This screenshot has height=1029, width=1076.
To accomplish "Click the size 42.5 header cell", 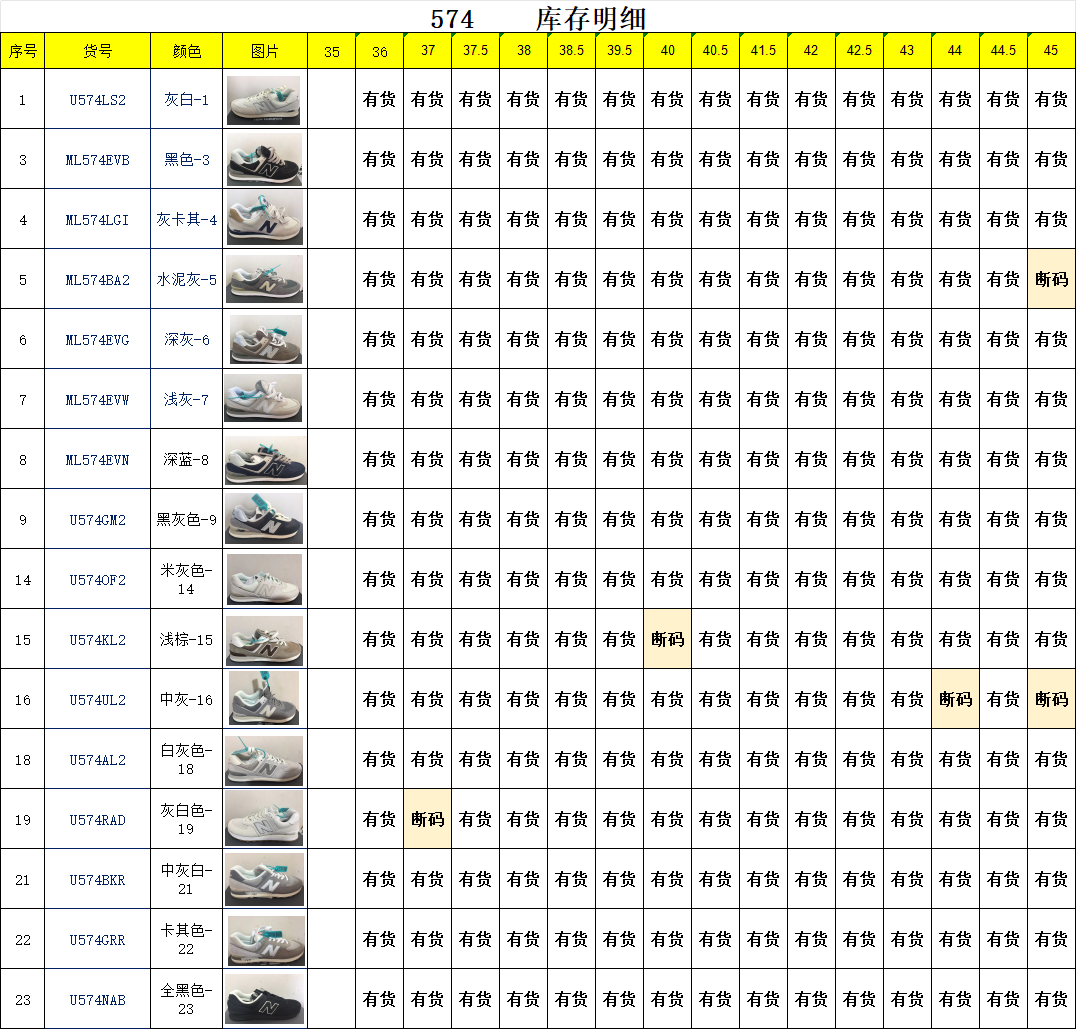I will coord(859,51).
